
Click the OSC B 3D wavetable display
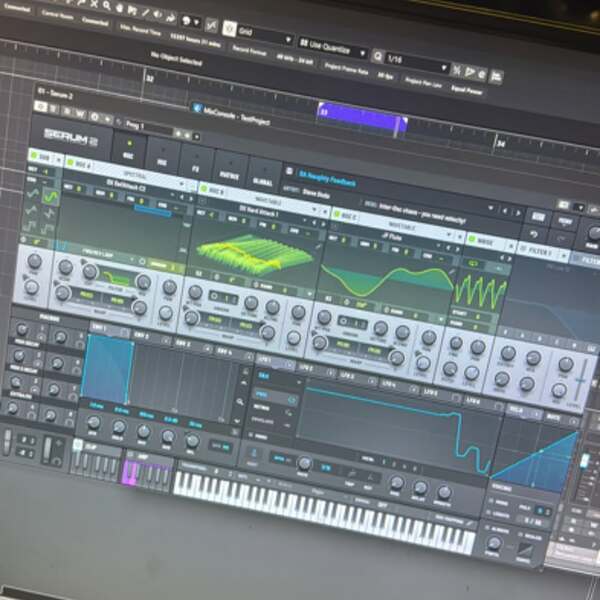[254, 253]
